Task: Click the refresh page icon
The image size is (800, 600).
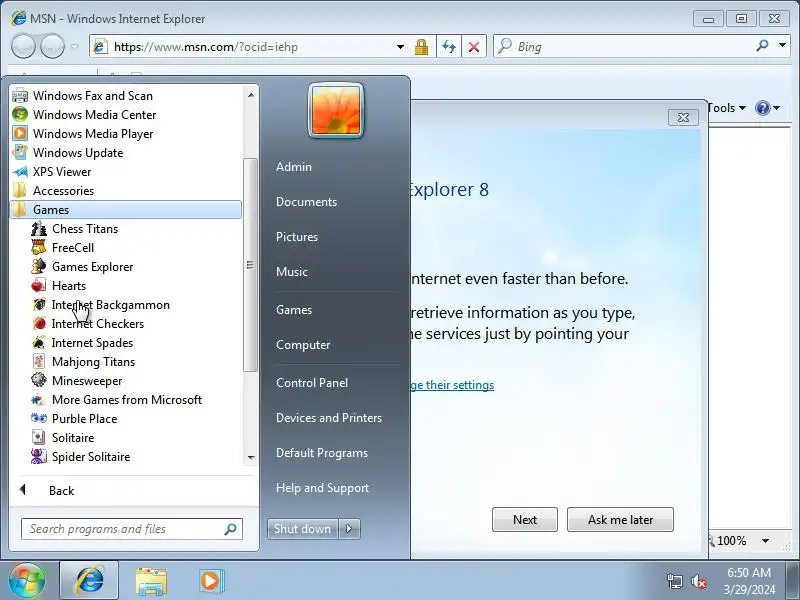Action: (449, 47)
